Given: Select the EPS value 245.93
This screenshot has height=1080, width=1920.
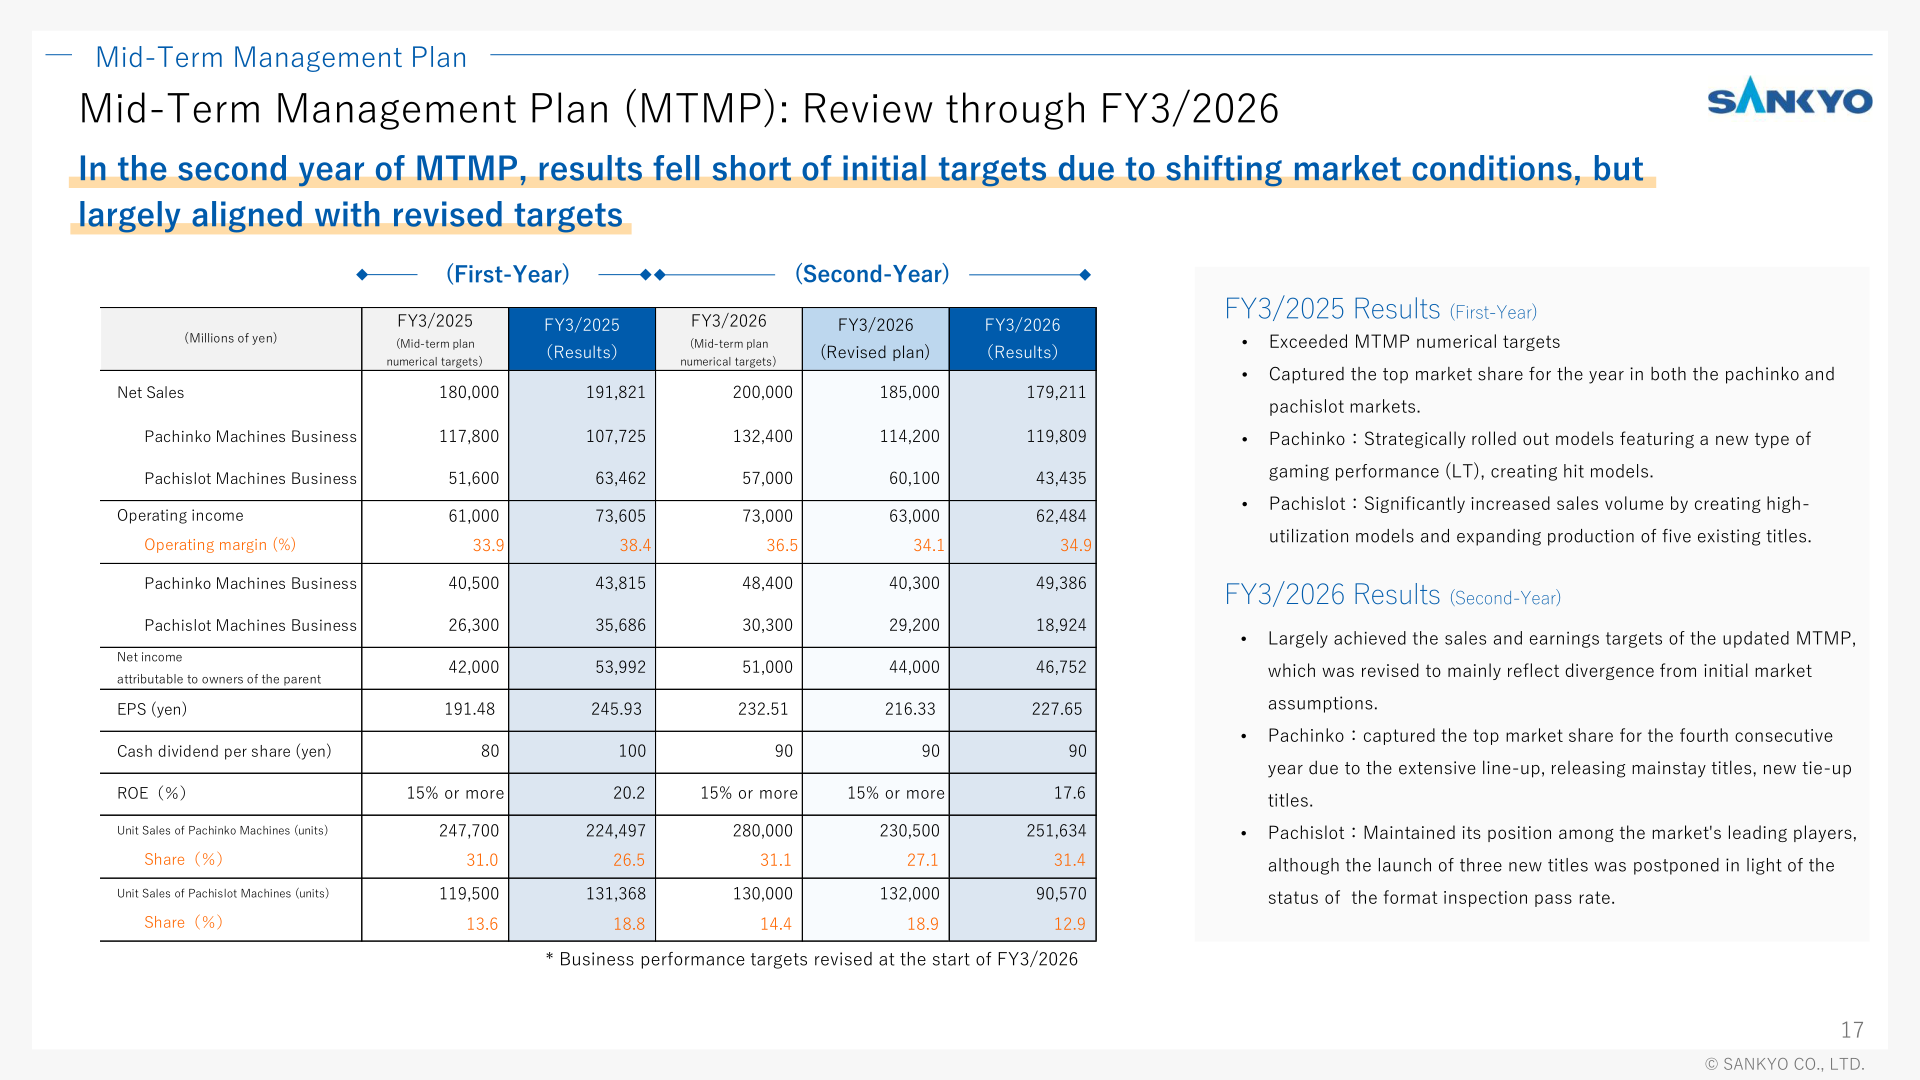Looking at the screenshot, I should (617, 710).
